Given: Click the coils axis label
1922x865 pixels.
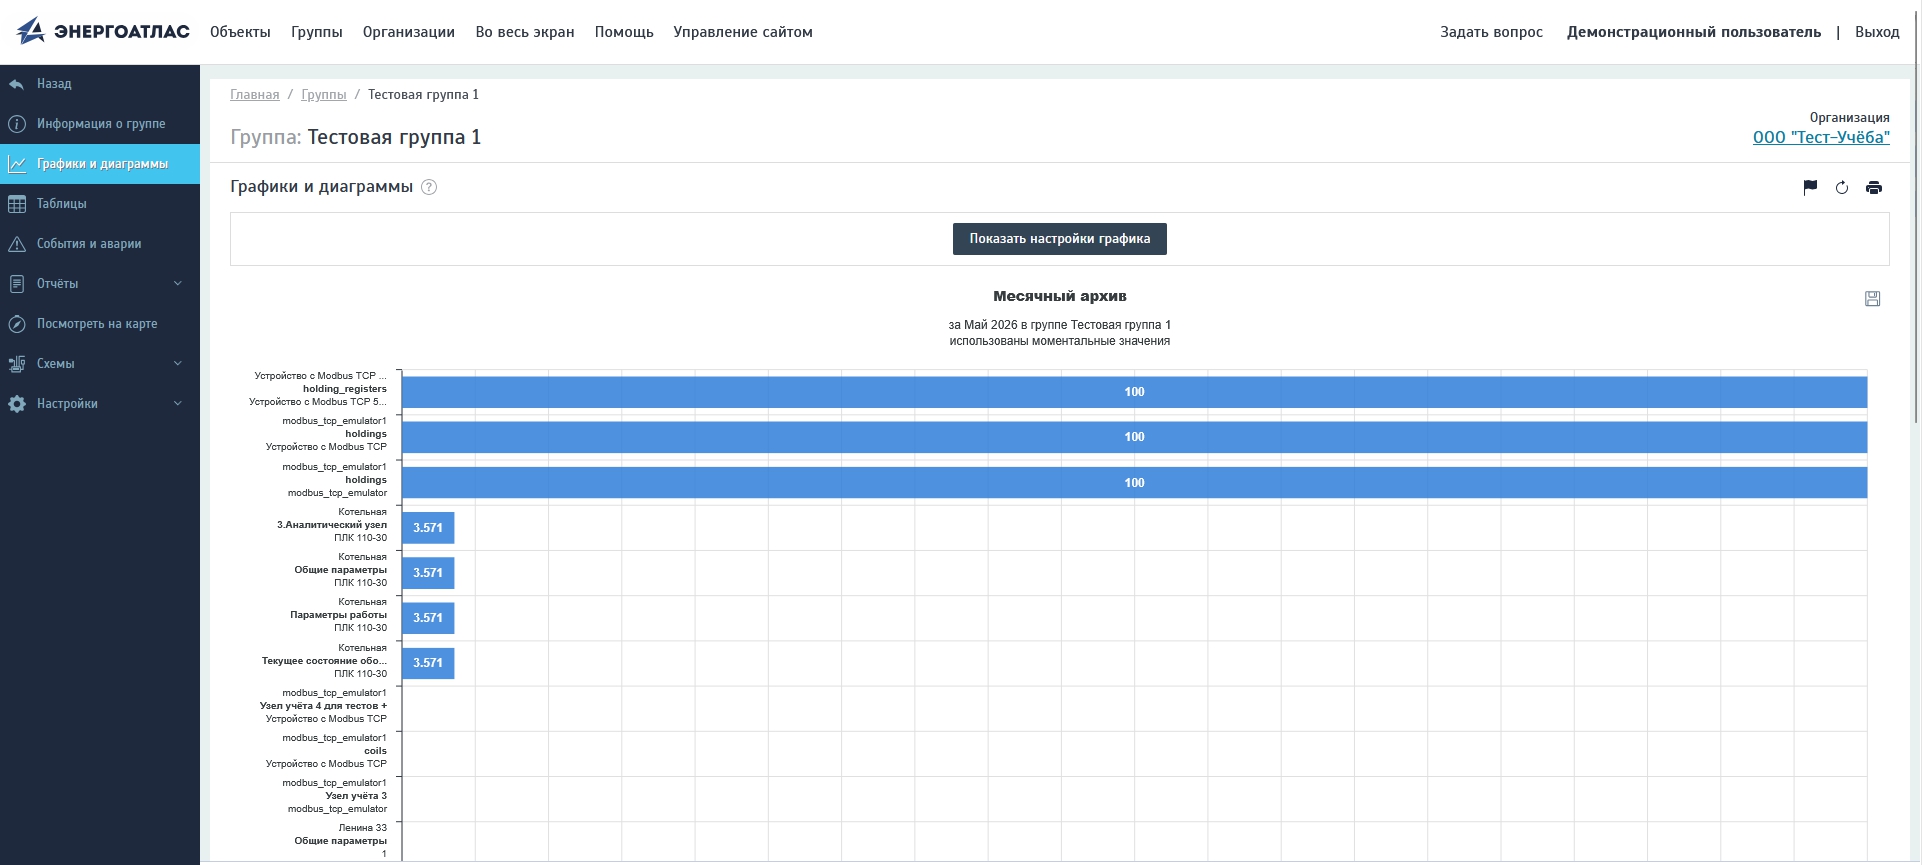Looking at the screenshot, I should [375, 751].
